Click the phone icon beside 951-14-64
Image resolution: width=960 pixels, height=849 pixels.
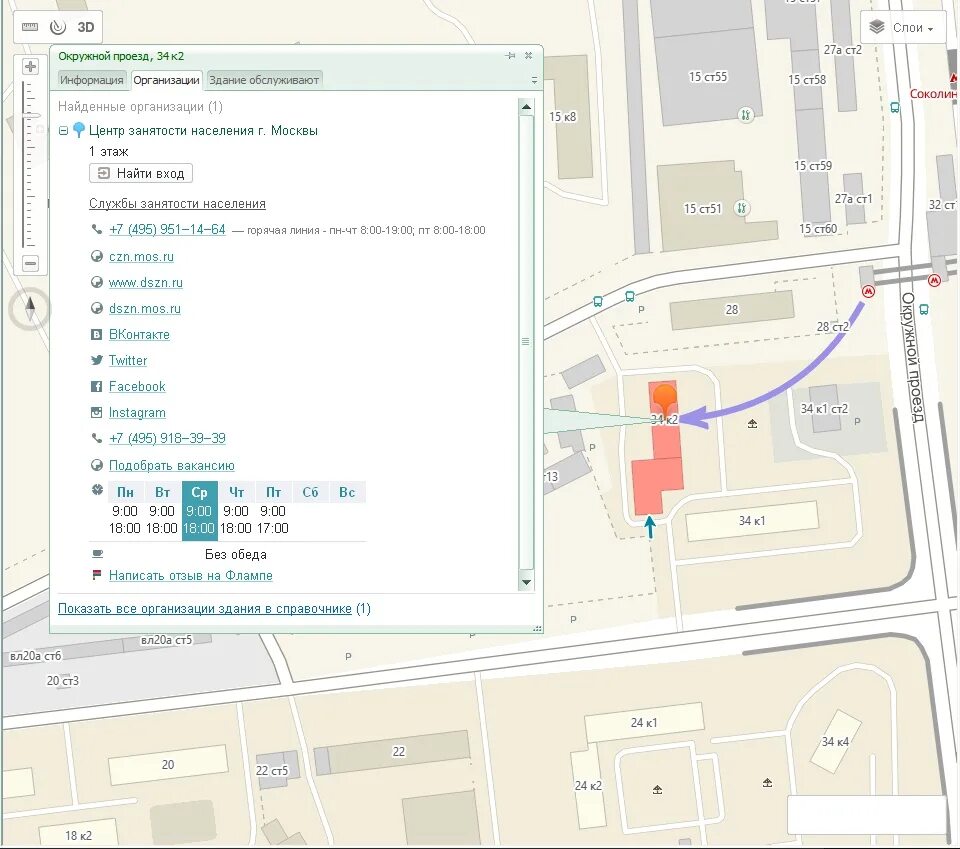[x=96, y=230]
